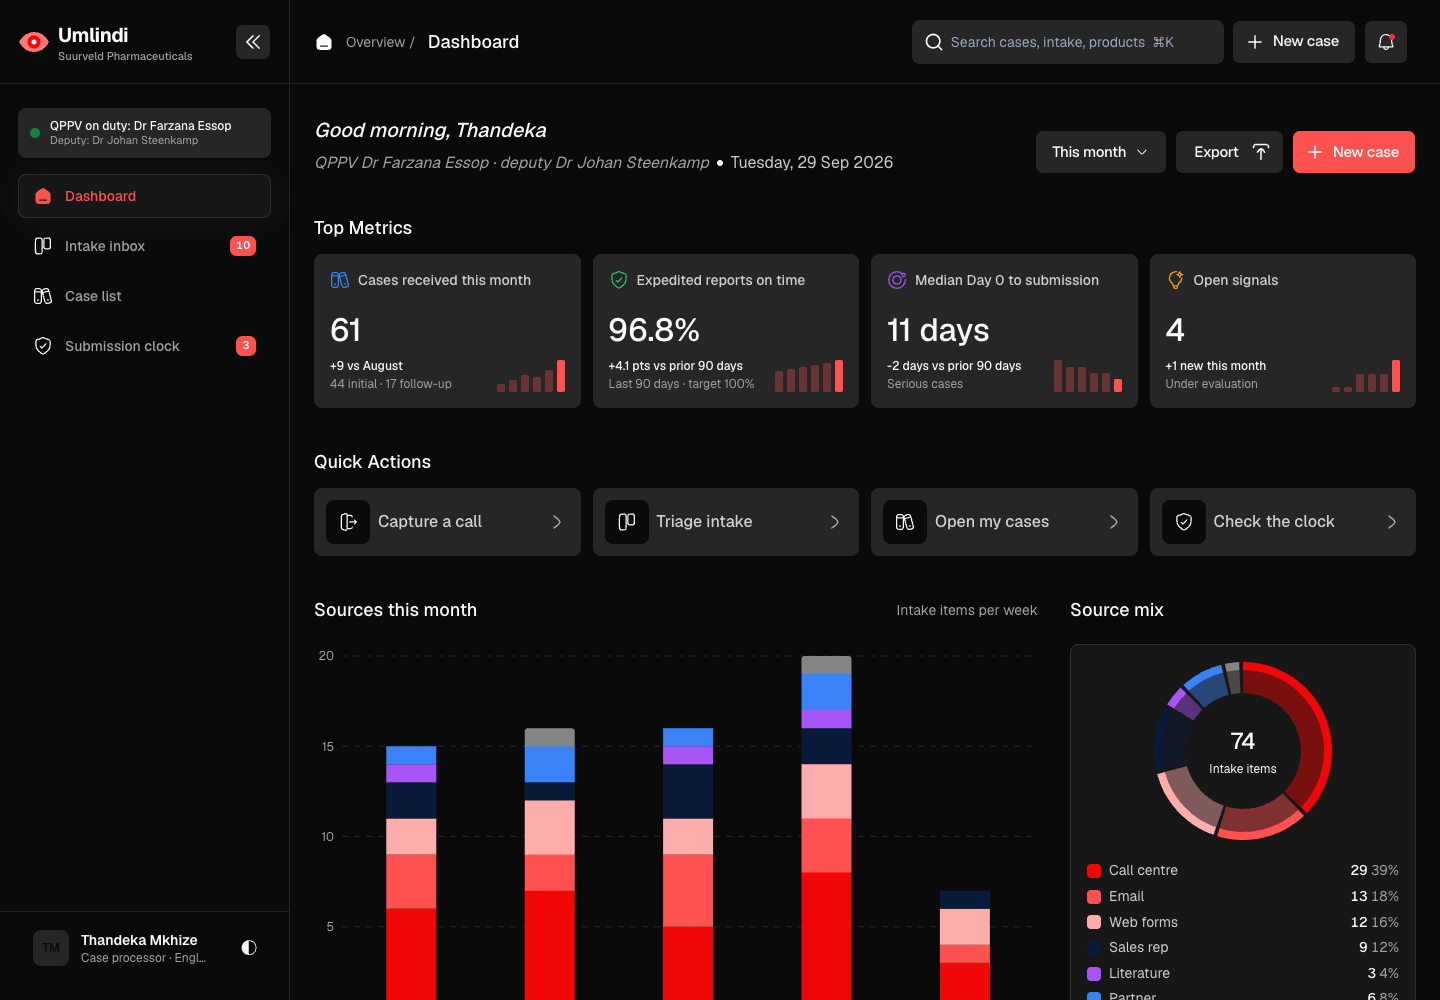1440x1000 pixels.
Task: Click the top bar New case button
Action: 1294,42
